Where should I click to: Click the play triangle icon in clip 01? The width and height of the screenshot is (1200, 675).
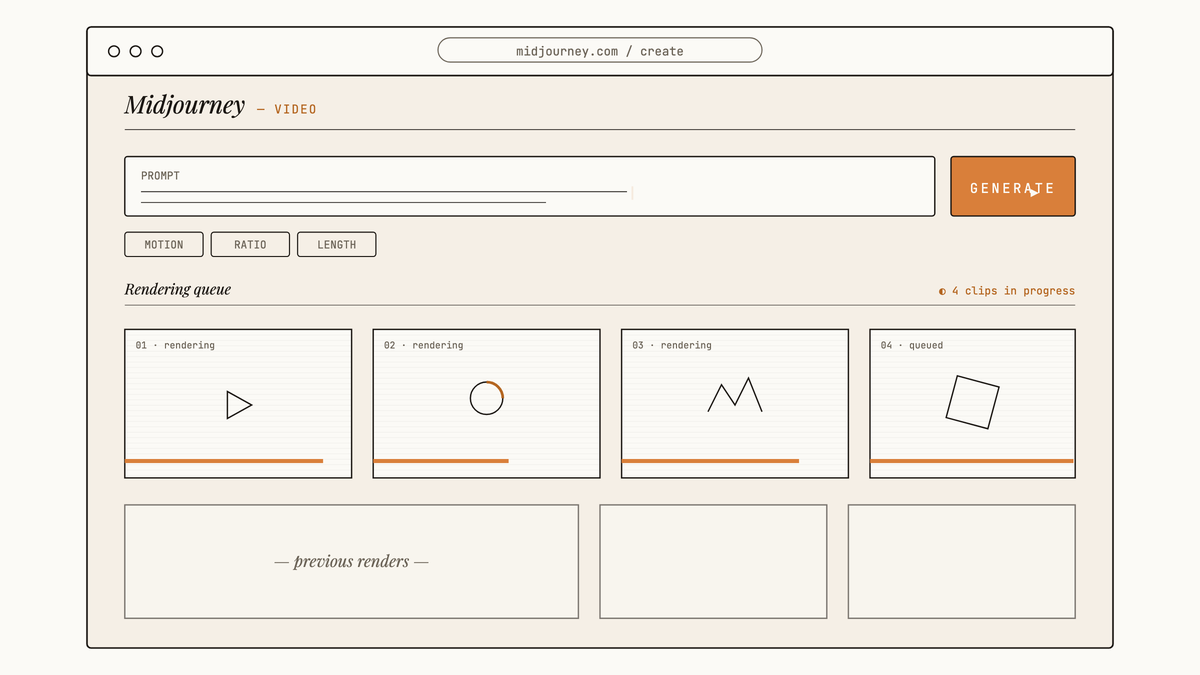(239, 405)
